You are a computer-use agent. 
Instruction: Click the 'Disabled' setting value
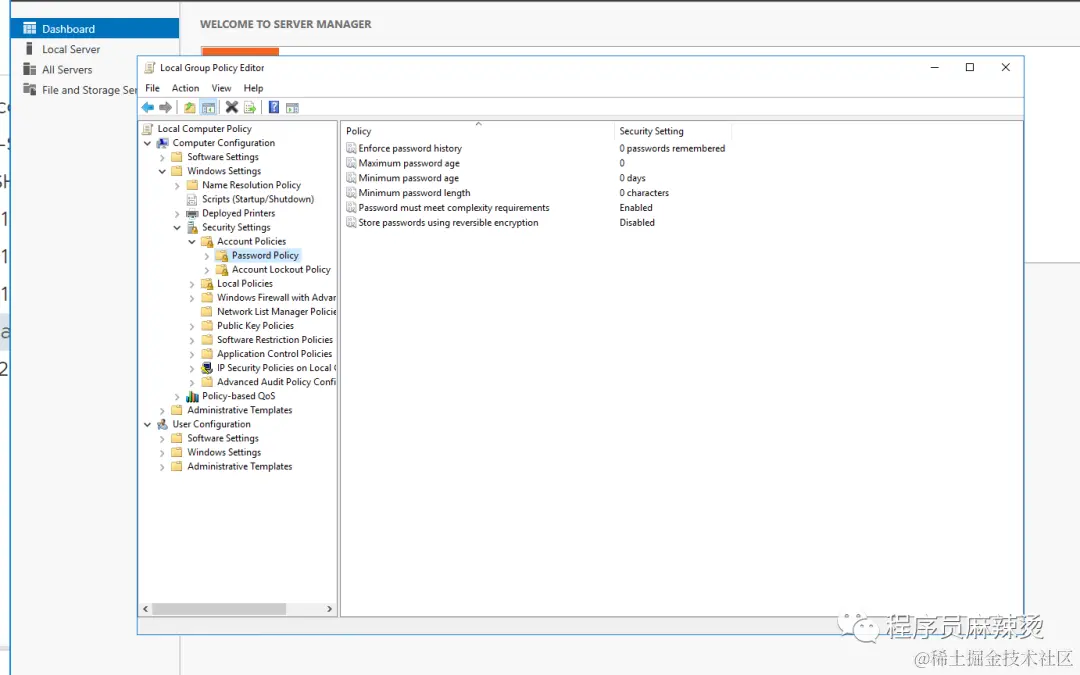[x=637, y=222]
